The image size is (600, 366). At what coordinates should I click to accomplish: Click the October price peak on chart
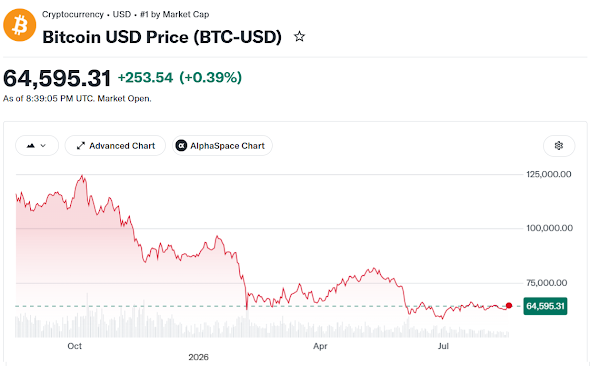tap(82, 176)
